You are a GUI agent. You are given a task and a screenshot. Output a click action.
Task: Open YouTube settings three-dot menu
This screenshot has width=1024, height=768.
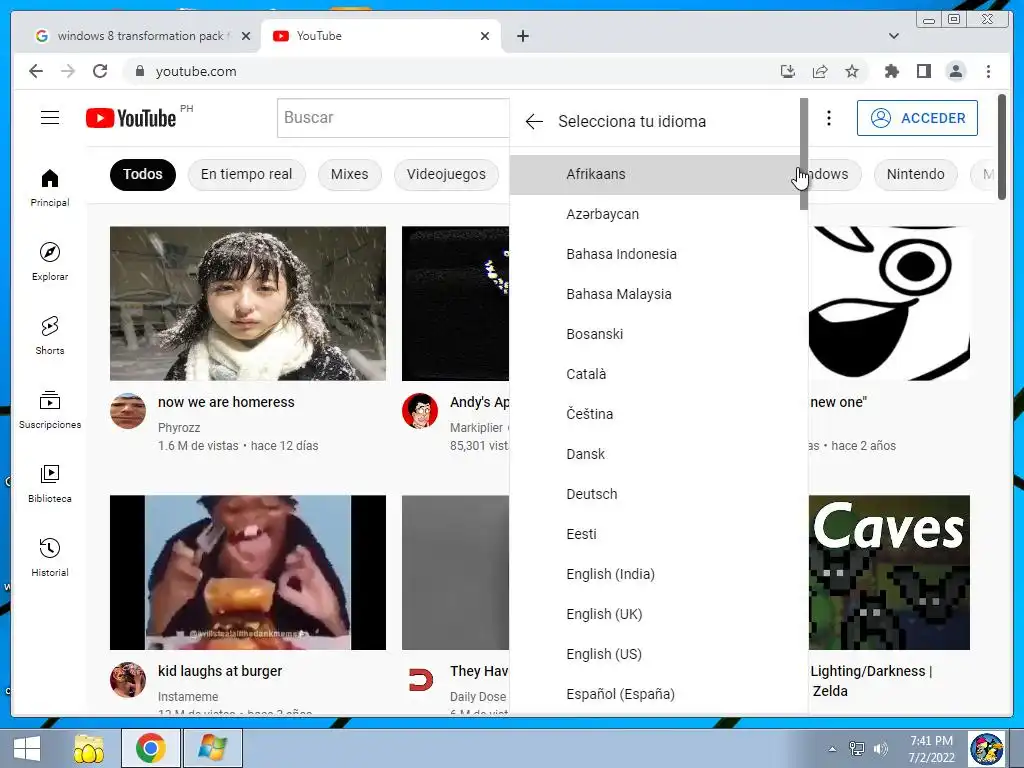pos(829,118)
